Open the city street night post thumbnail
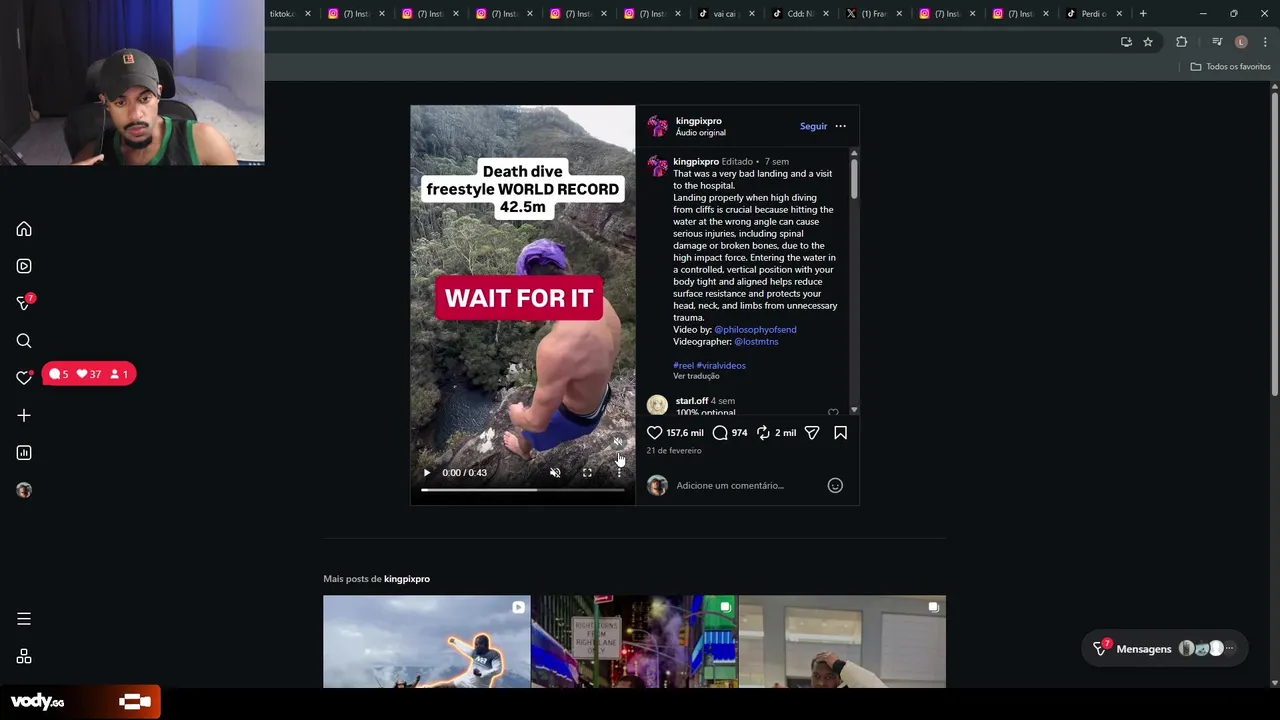Screen dimensions: 1280x720 pos(635,642)
